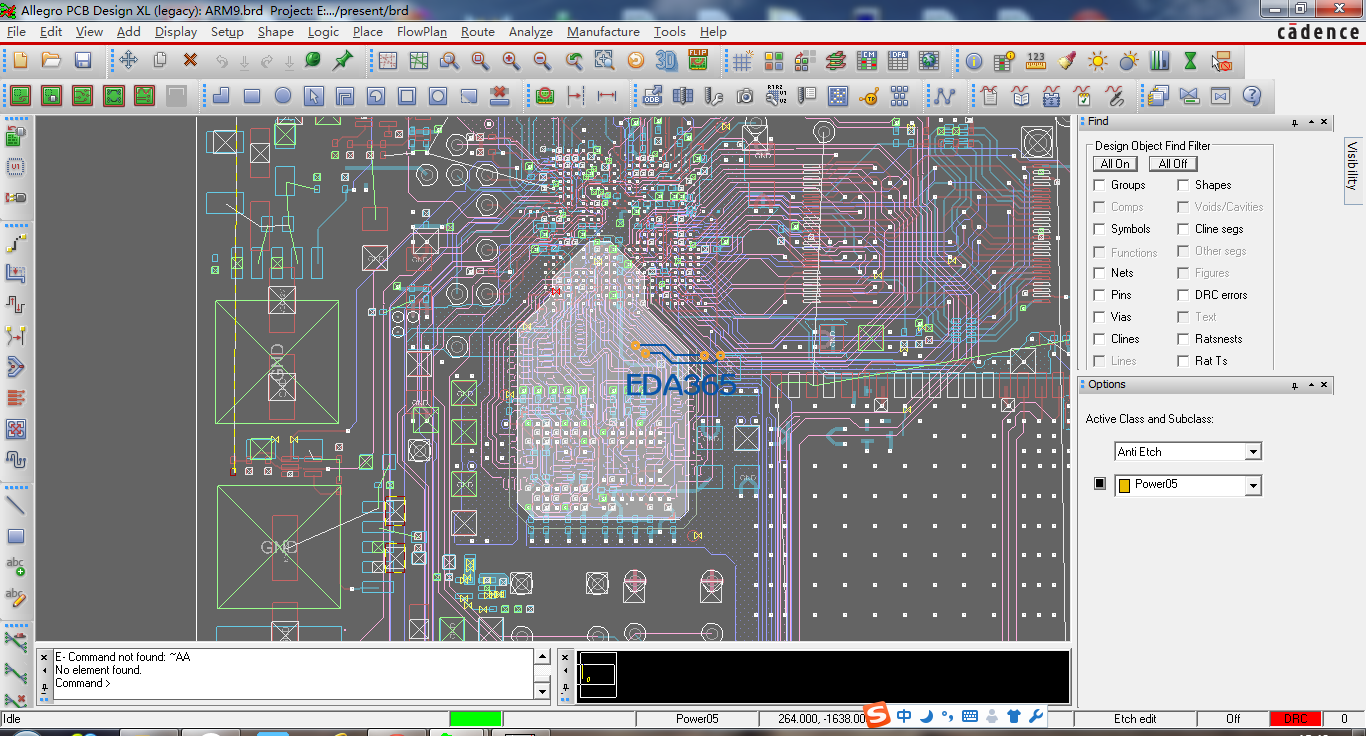This screenshot has height=736, width=1366.
Task: Click the Flip design icon
Action: point(698,61)
